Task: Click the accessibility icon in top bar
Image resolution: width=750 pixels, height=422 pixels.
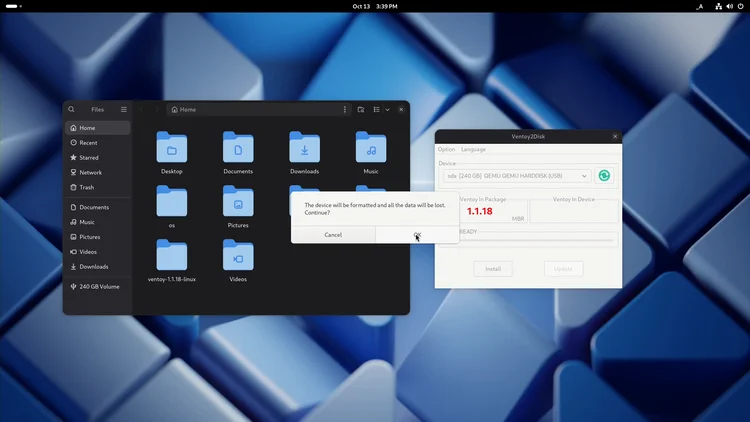Action: click(700, 6)
